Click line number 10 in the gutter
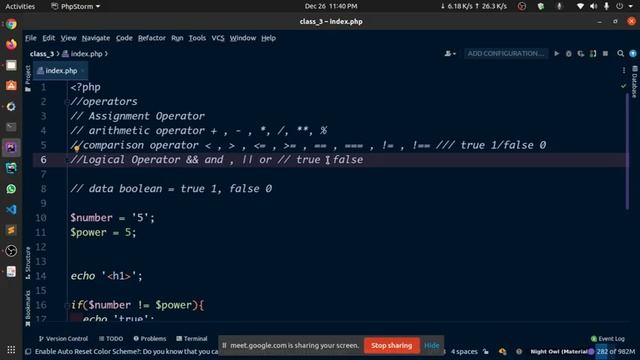 41,218
